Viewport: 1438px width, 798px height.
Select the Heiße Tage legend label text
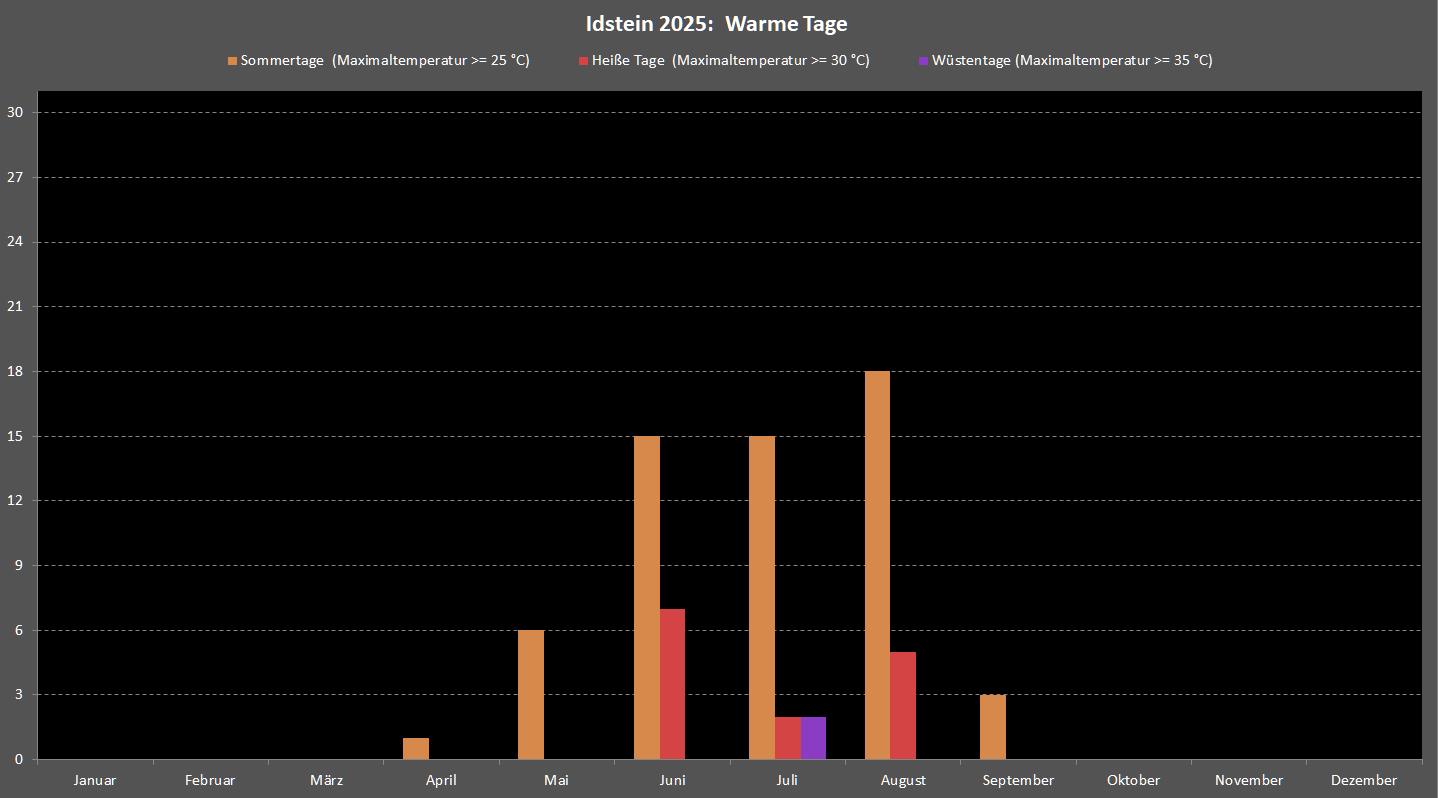coord(730,60)
